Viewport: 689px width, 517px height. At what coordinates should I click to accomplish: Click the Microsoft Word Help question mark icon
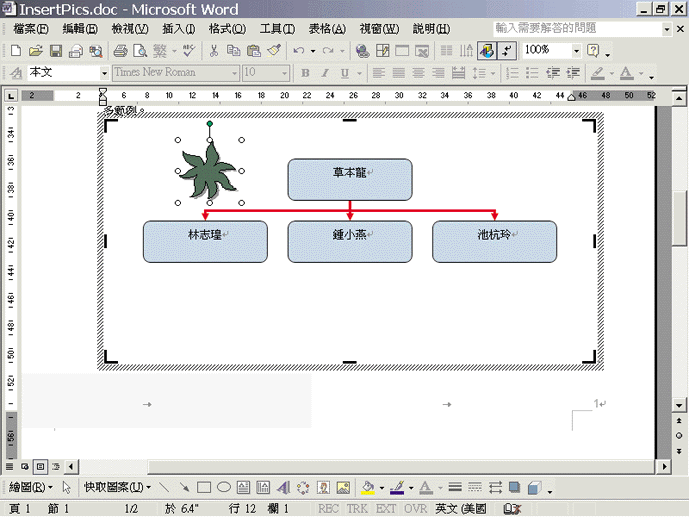pyautogui.click(x=593, y=51)
